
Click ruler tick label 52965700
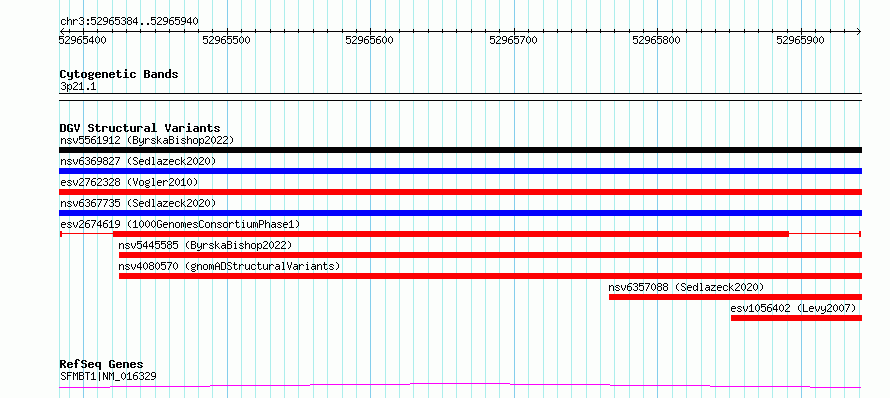tap(513, 40)
